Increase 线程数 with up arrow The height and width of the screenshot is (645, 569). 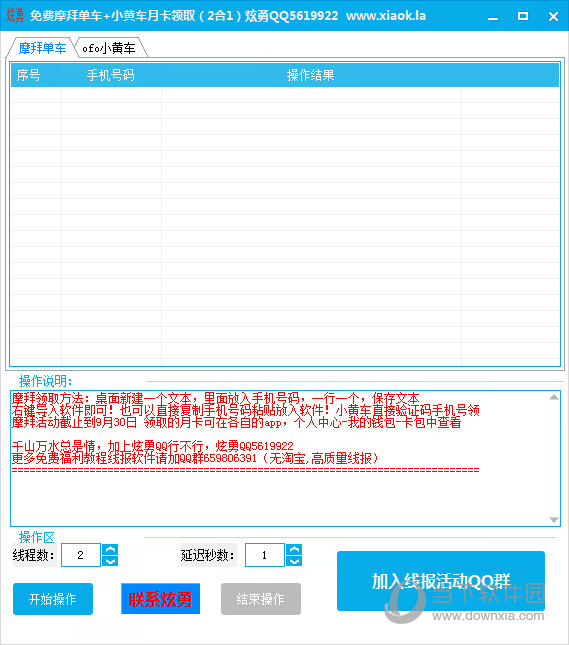110,550
